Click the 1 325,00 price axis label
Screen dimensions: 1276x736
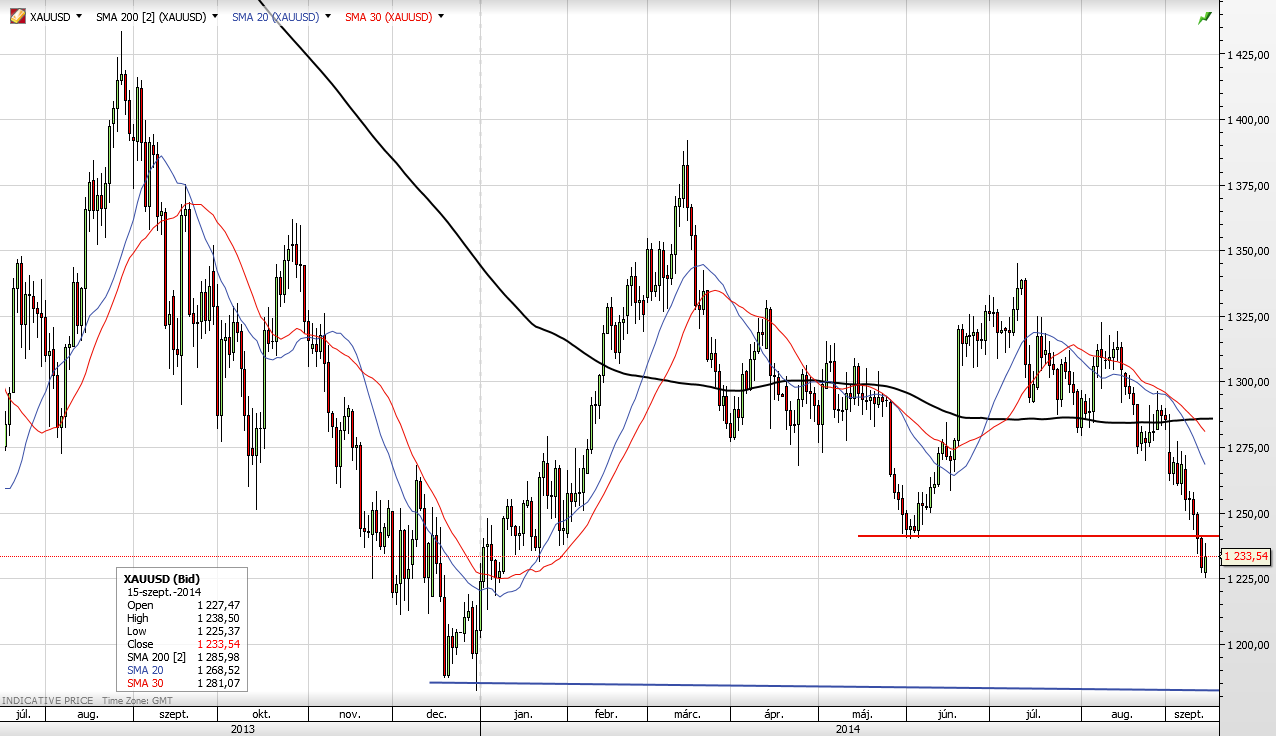(1248, 317)
